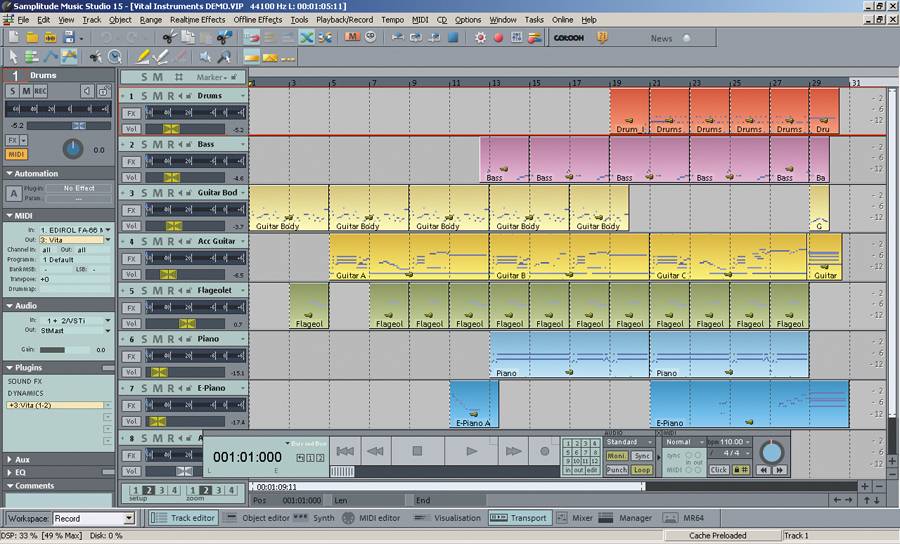Open the Tempo menu
900x544 pixels.
point(393,20)
